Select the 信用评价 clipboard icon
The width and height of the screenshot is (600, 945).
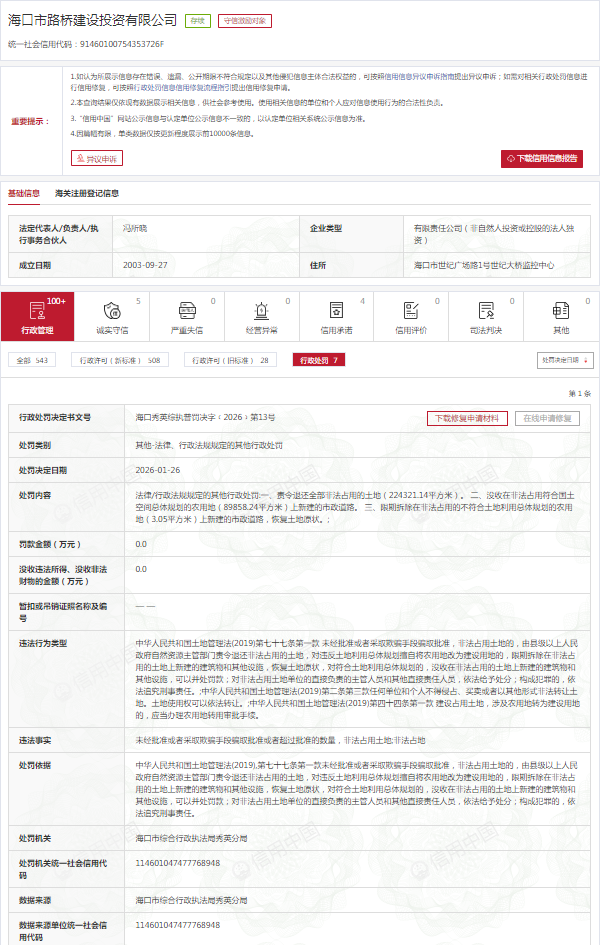click(411, 310)
